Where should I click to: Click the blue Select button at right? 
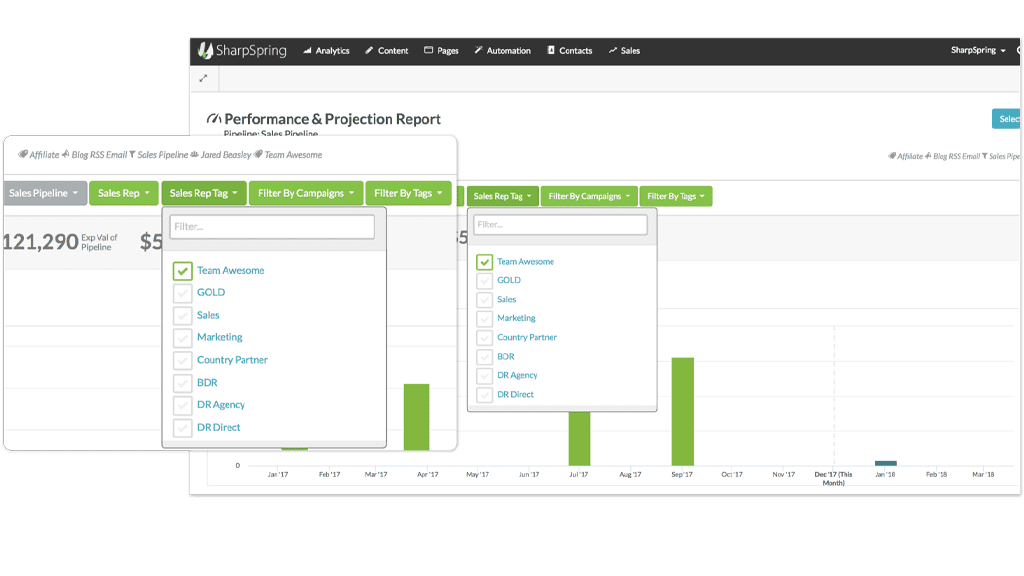1006,119
